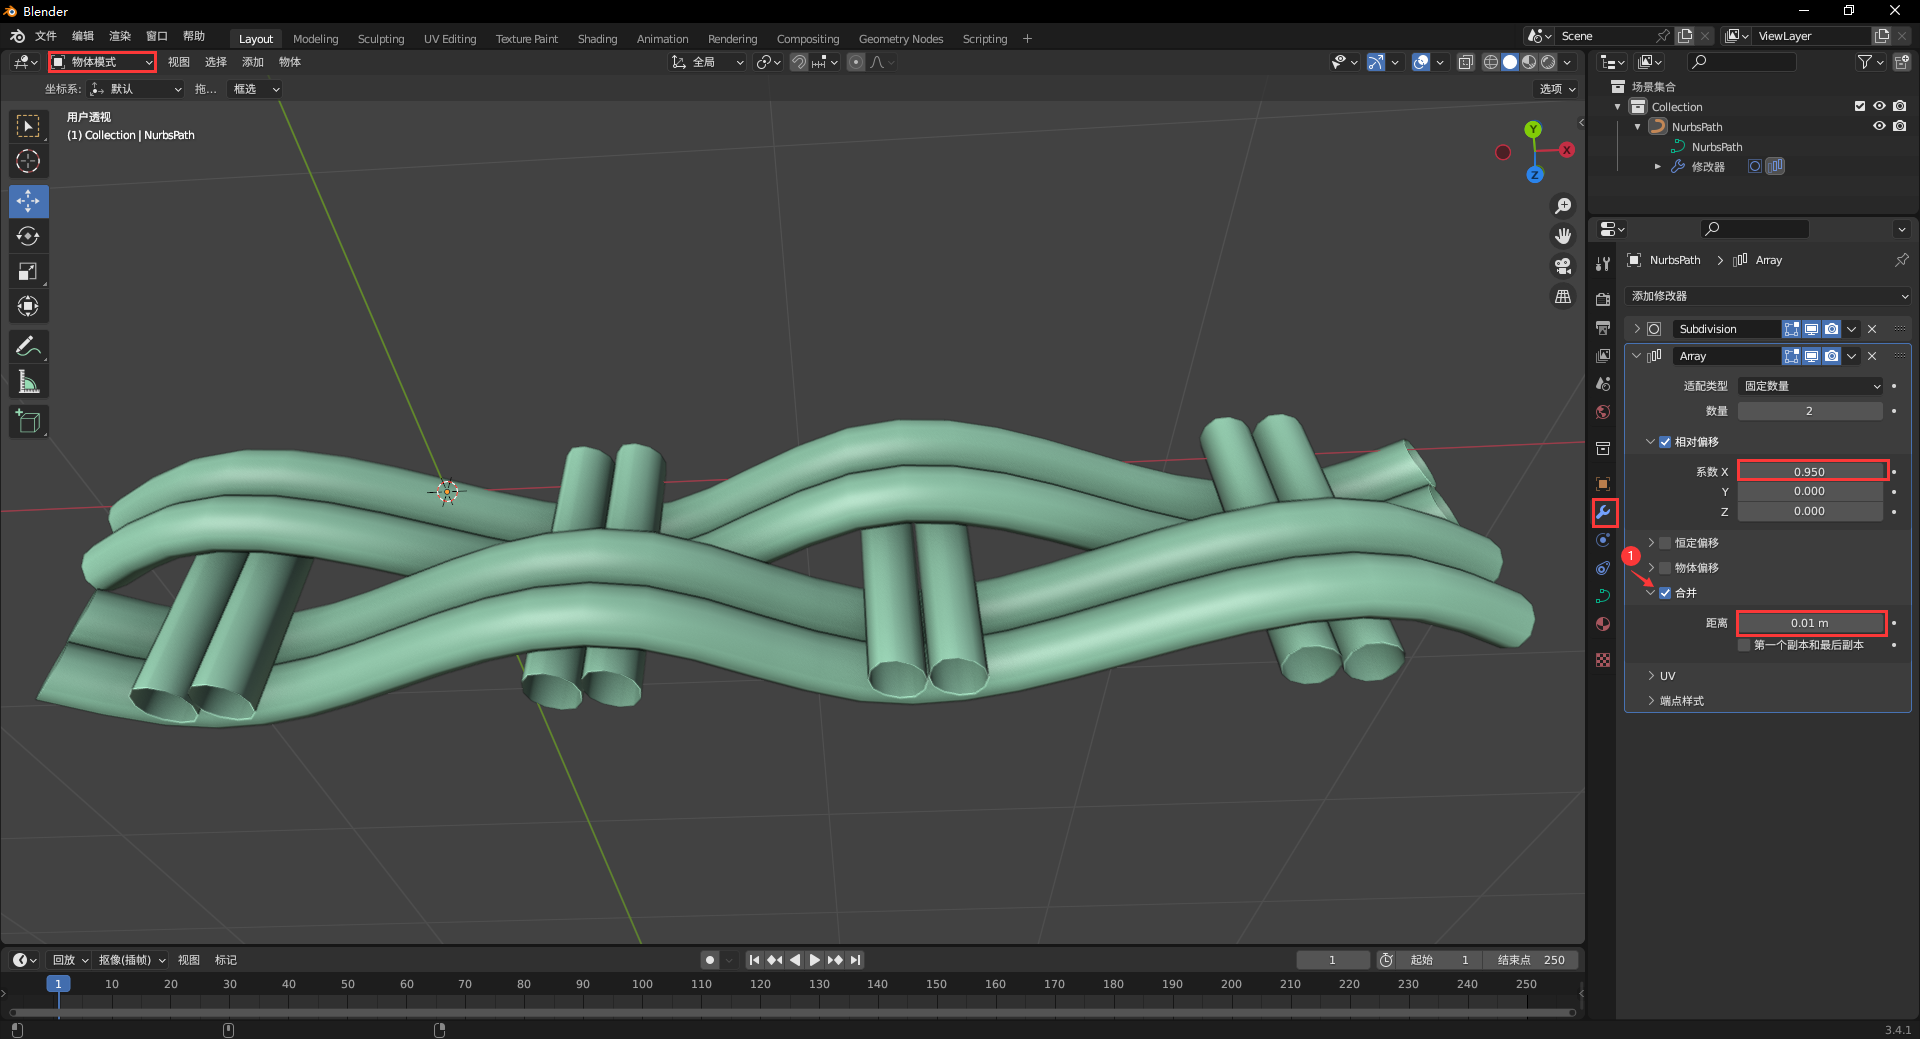Switch to the Modeling workspace tab
The width and height of the screenshot is (1920, 1039).
(x=315, y=39)
